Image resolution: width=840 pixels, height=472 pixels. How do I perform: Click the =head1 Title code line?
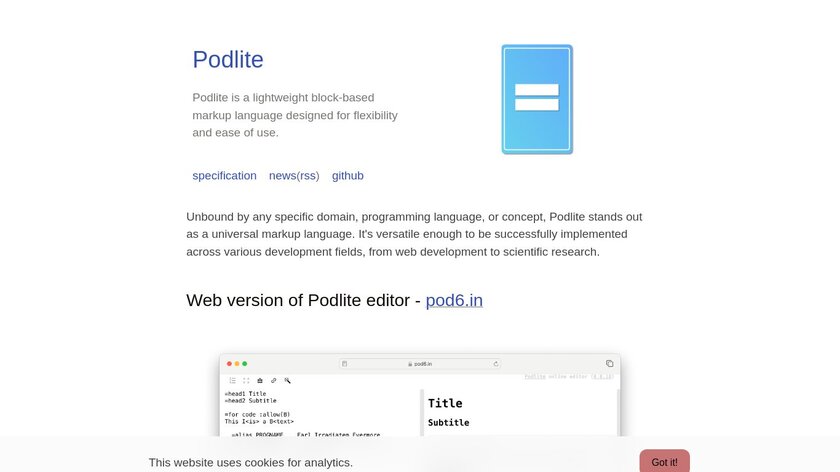pos(245,393)
